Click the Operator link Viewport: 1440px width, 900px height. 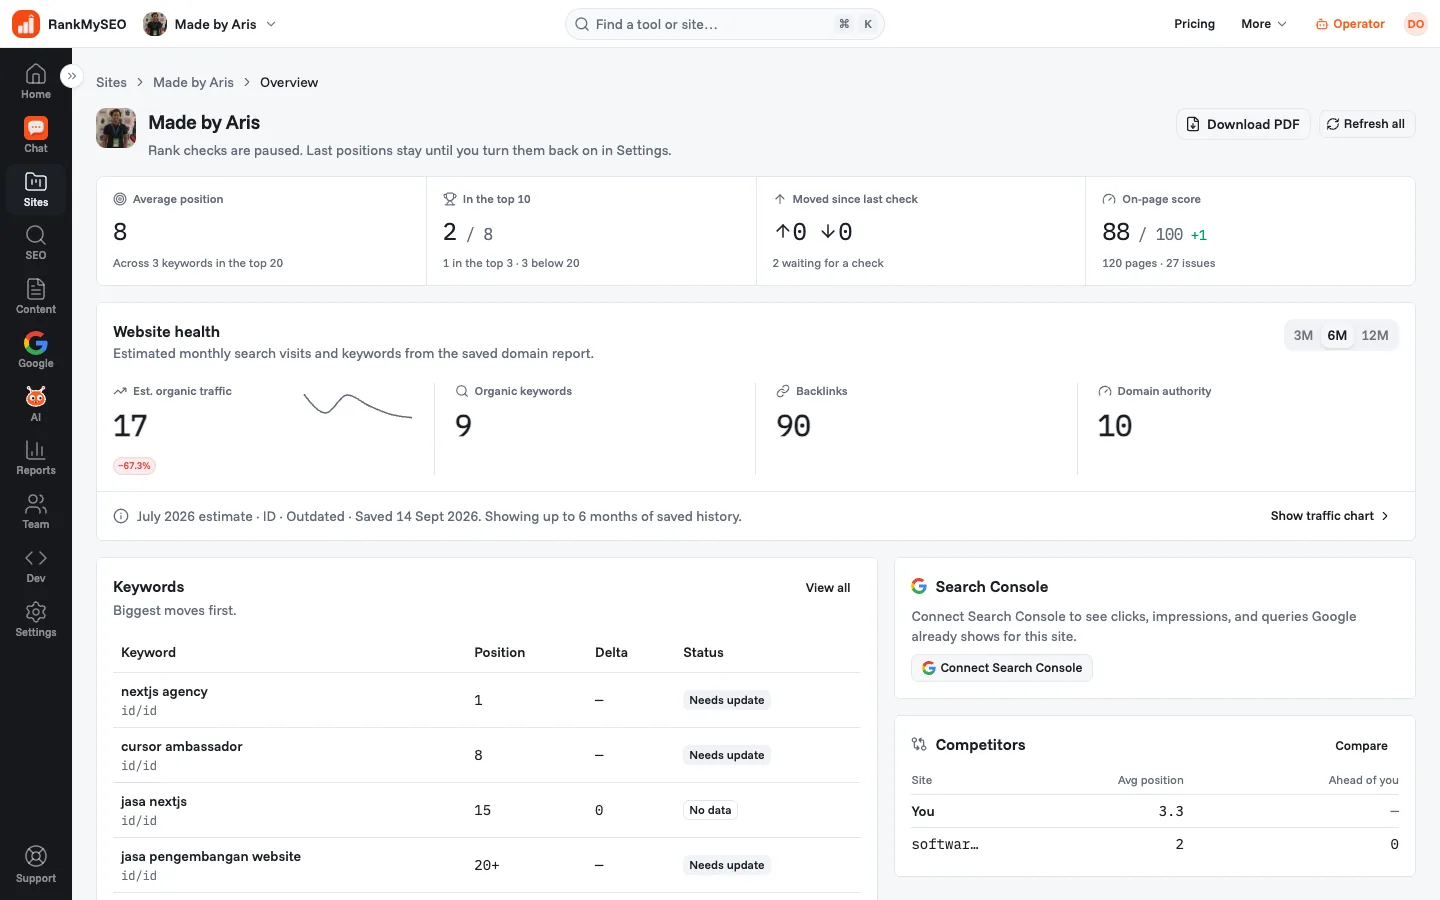point(1350,24)
